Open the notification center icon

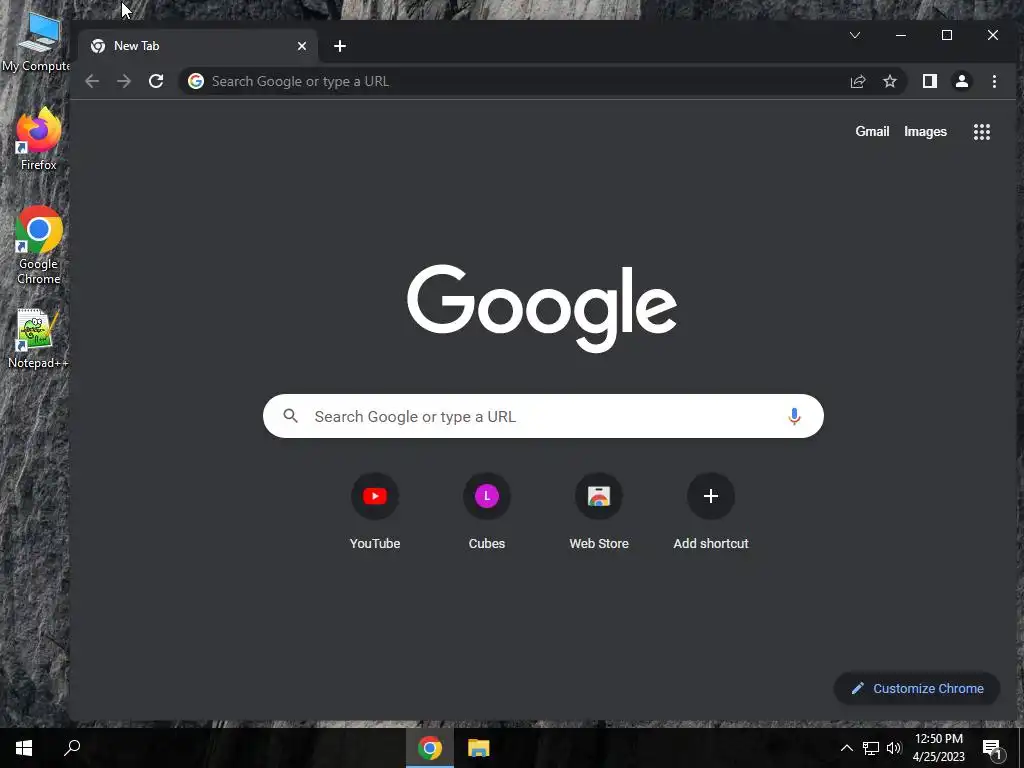[991, 749]
